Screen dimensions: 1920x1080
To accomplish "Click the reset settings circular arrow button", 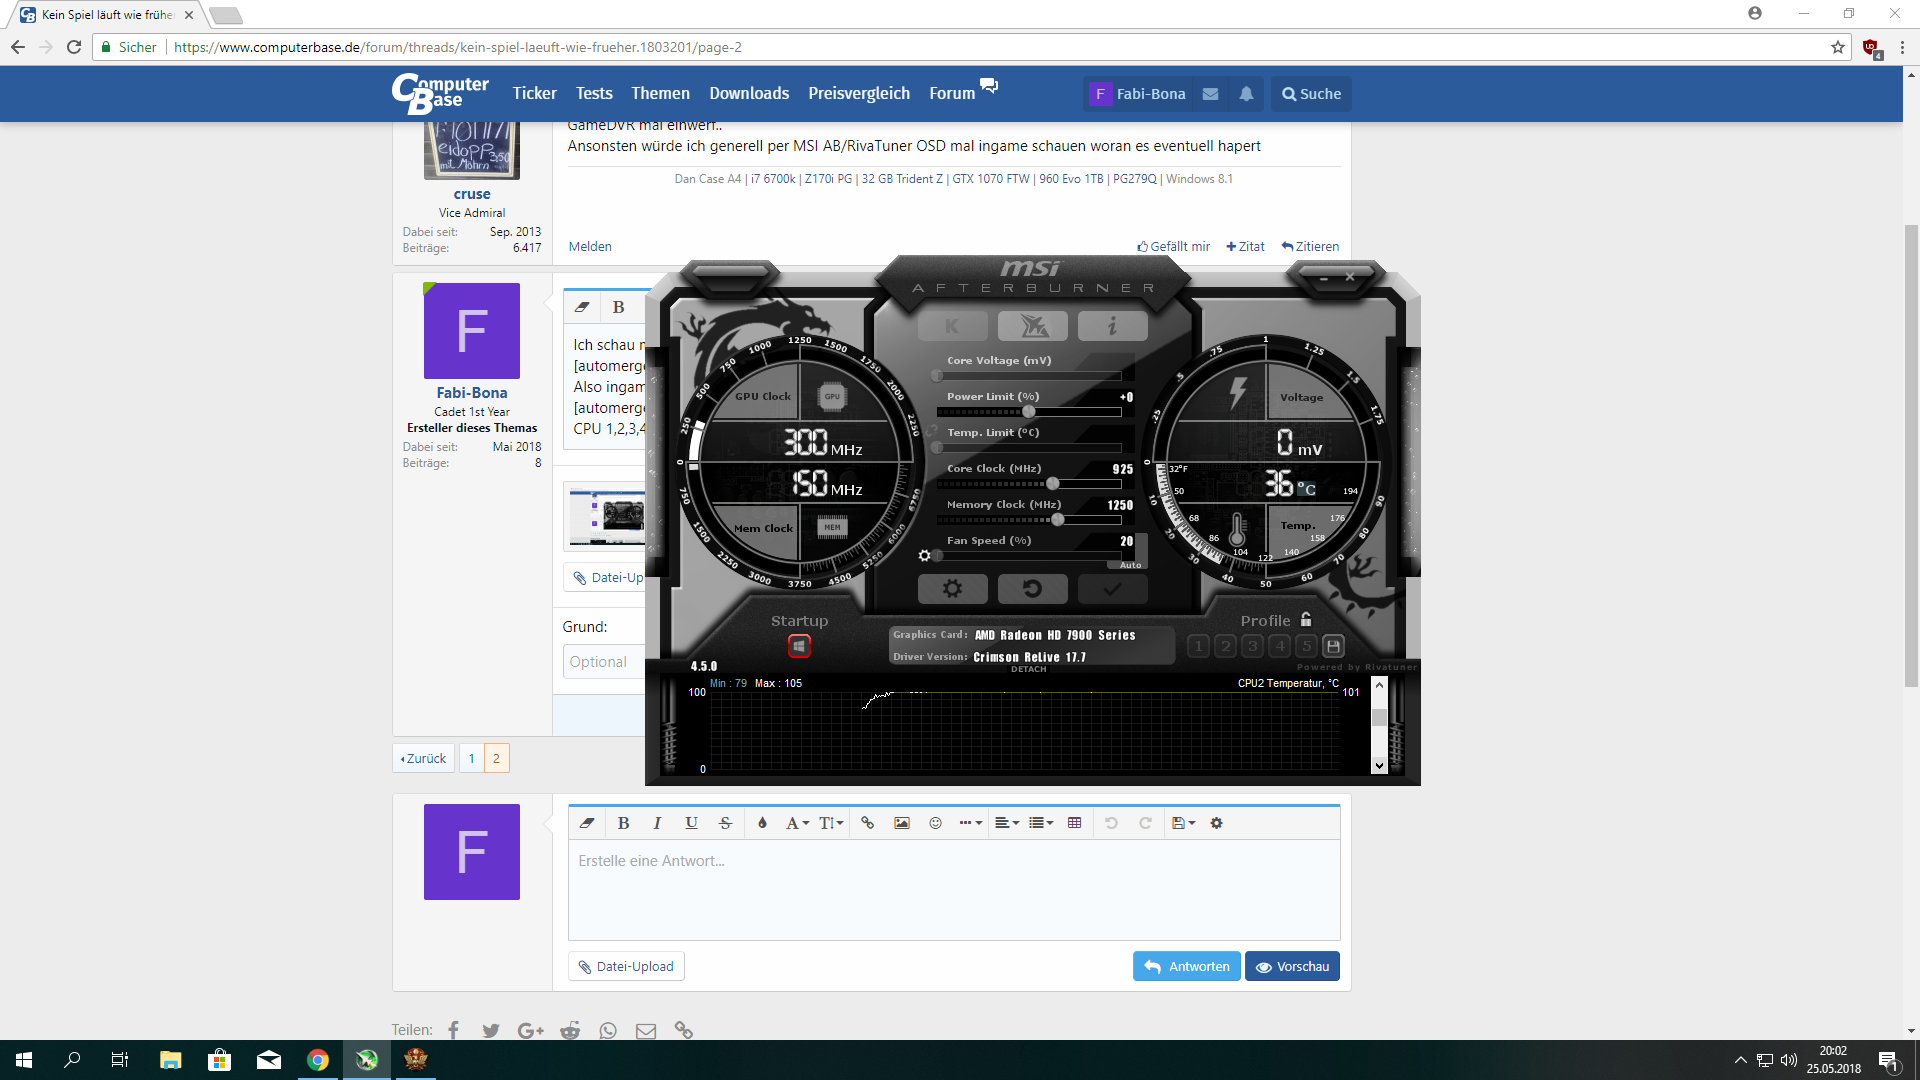I will point(1032,589).
